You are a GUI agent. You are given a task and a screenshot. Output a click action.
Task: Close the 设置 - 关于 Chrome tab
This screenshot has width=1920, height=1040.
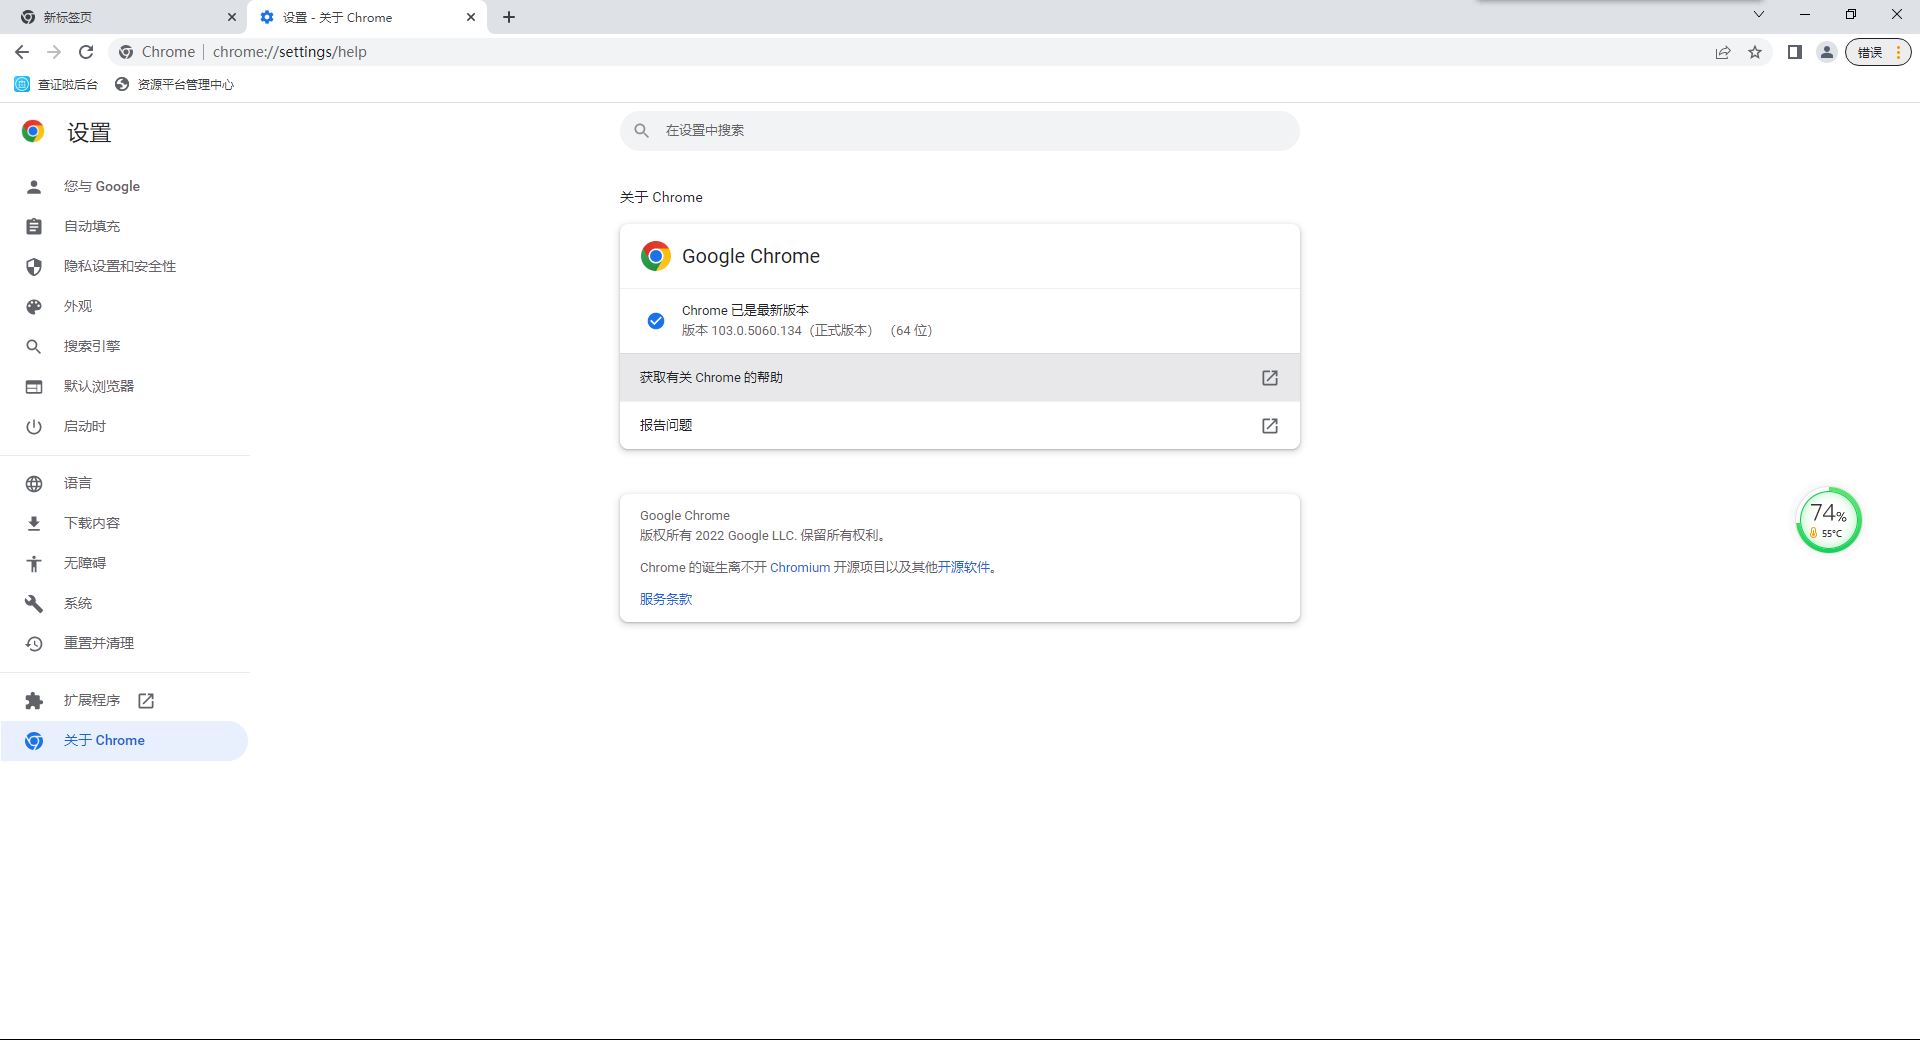coord(471,17)
